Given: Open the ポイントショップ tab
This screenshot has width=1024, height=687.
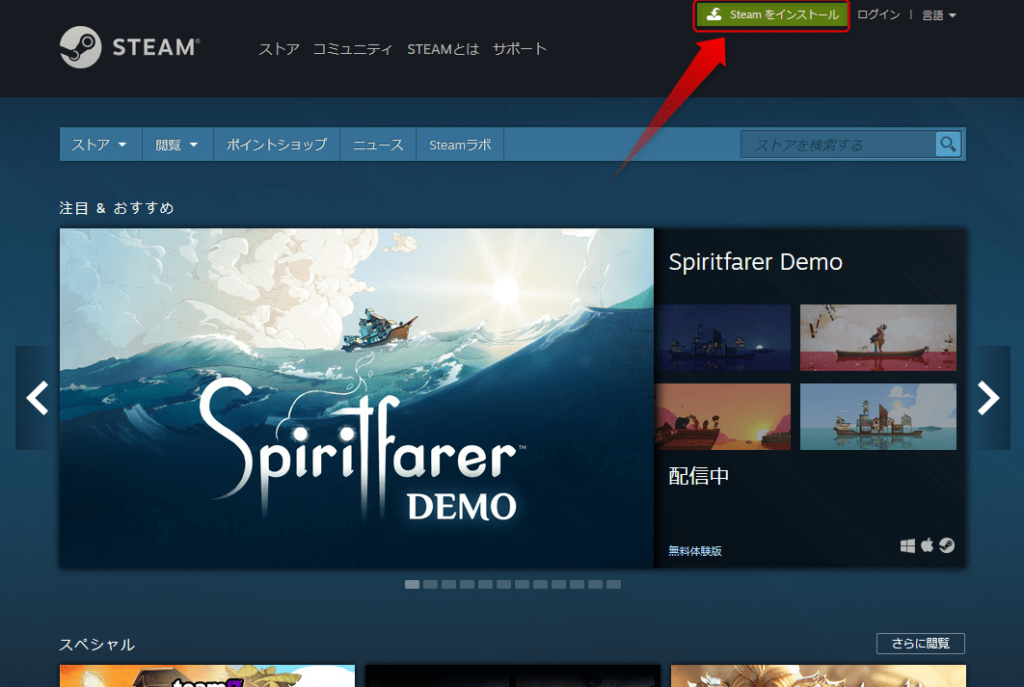Looking at the screenshot, I should tap(276, 144).
